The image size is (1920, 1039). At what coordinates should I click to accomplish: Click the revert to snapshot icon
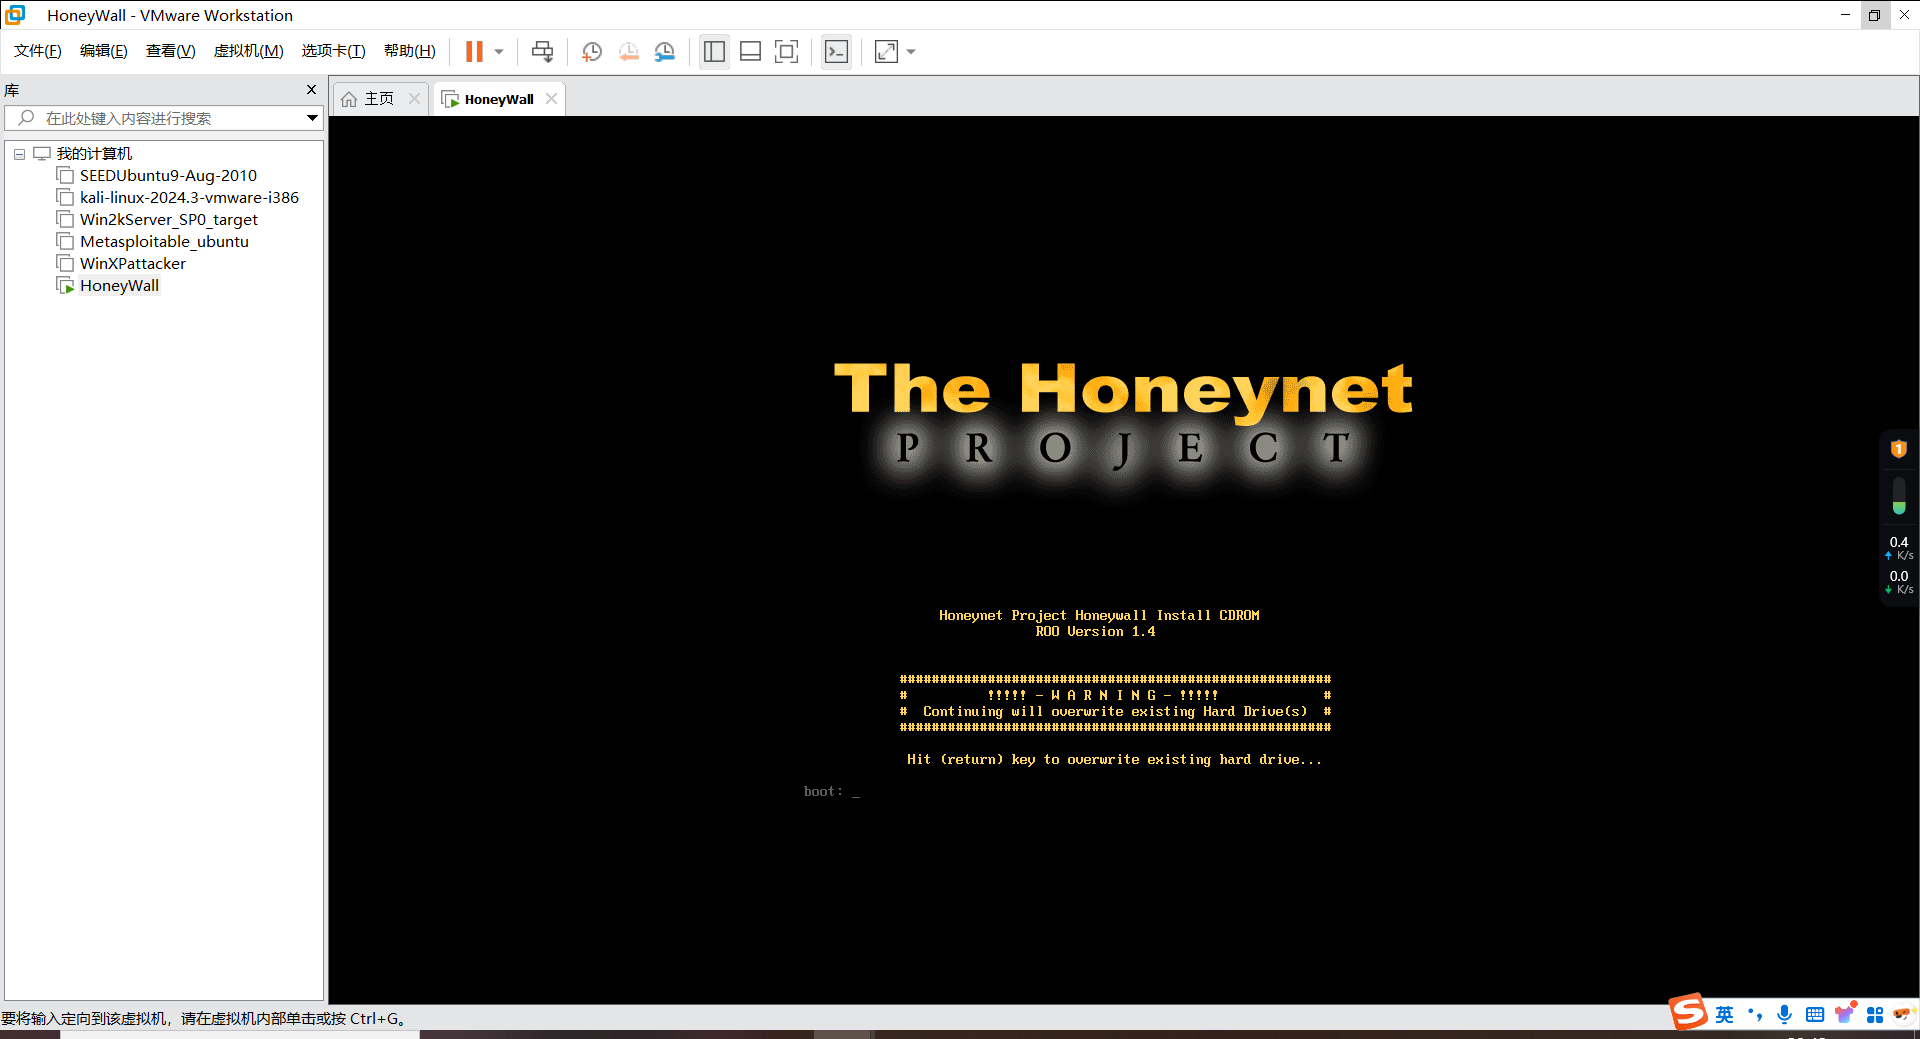tap(628, 51)
